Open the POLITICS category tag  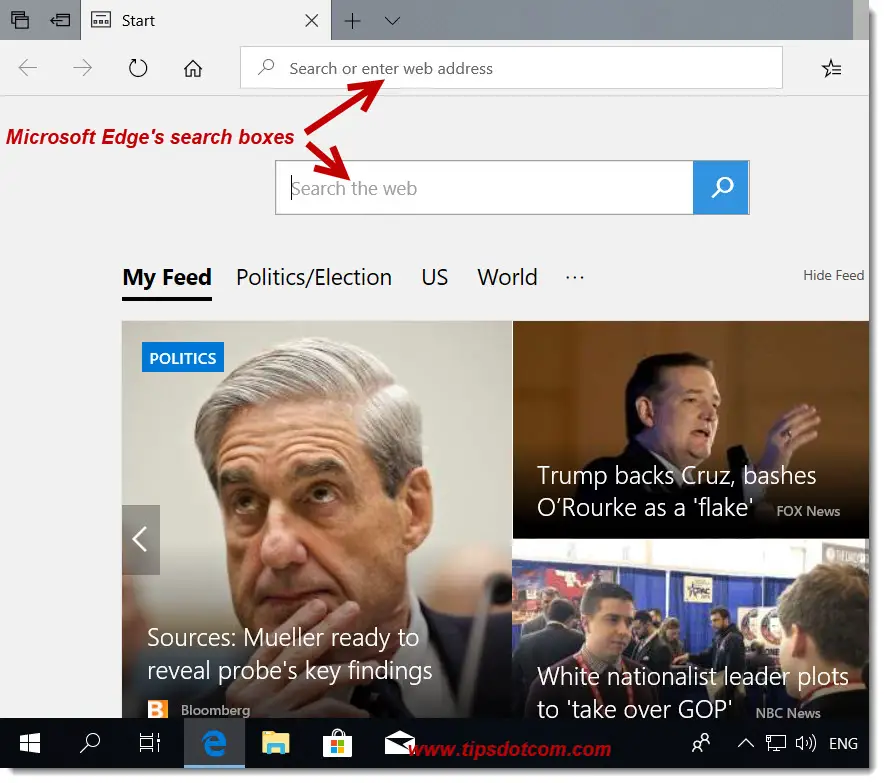click(183, 357)
